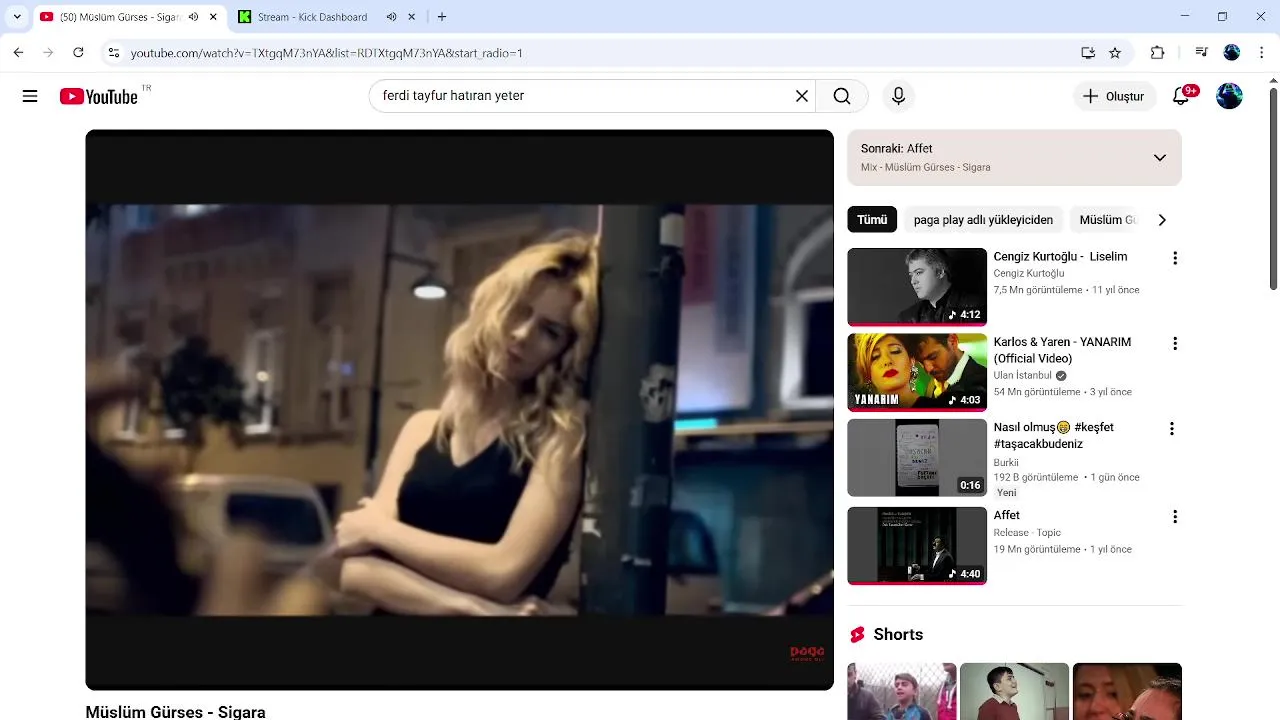
Task: Close the Müslüm Gürses YouTube tab
Action: pos(213,17)
